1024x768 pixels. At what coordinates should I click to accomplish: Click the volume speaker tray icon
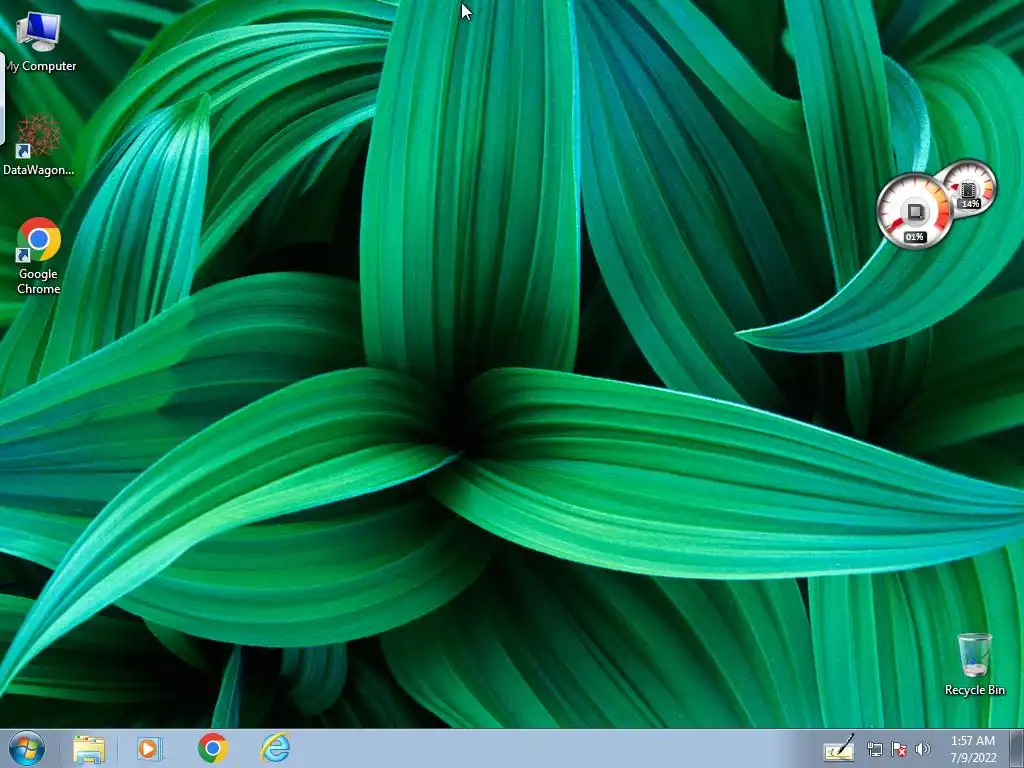click(922, 750)
